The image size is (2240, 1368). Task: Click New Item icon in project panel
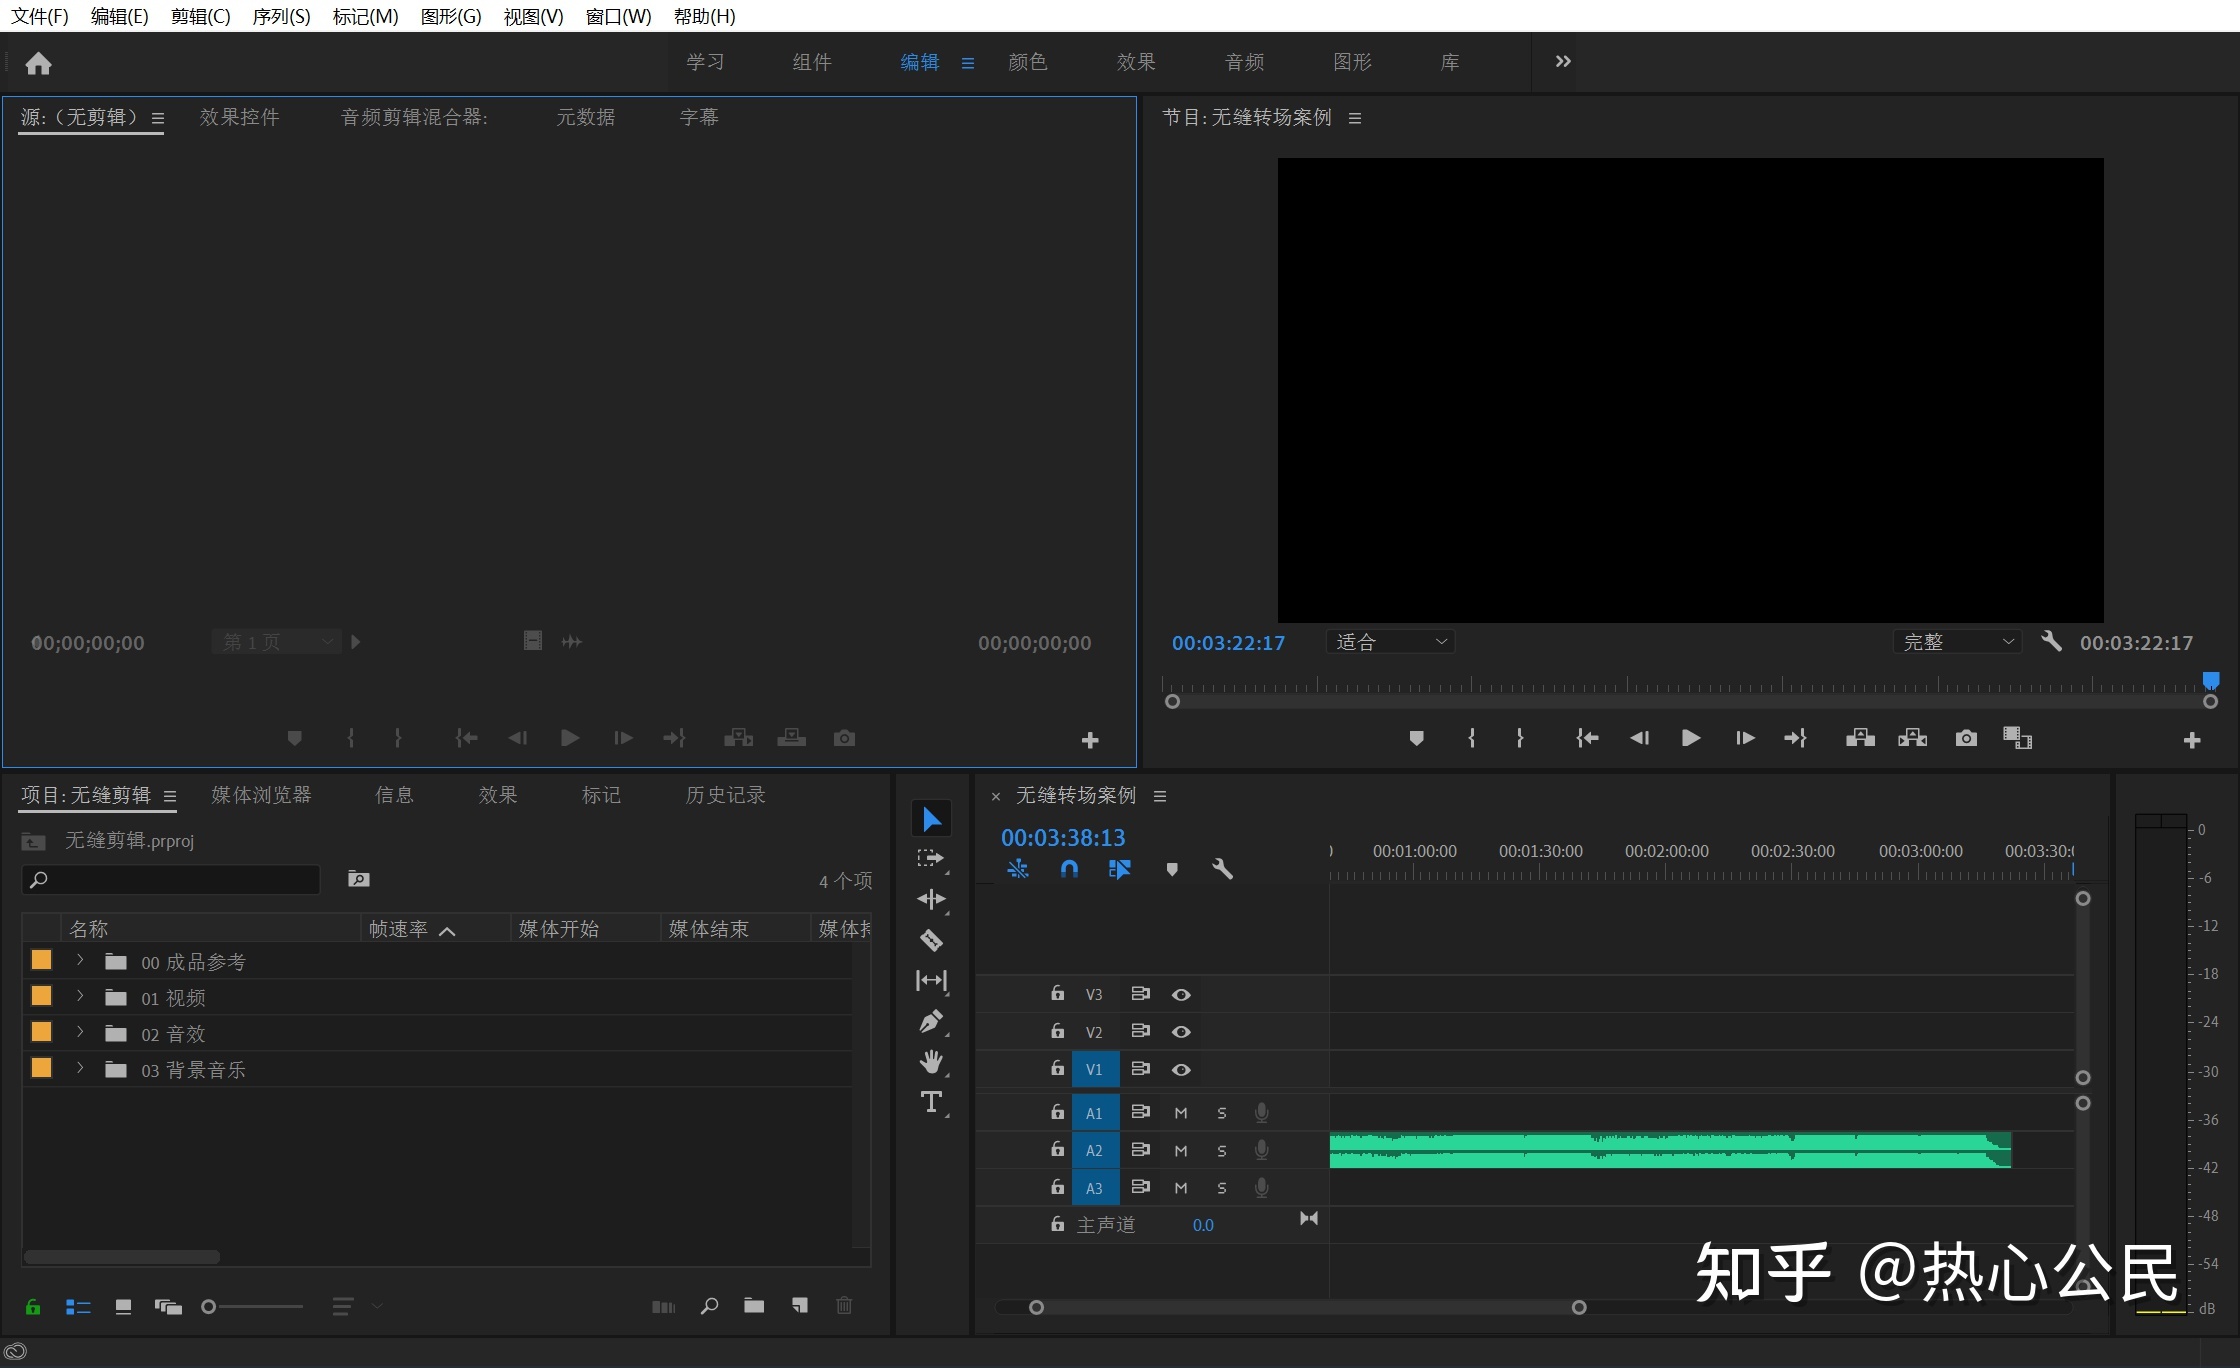coord(800,1306)
